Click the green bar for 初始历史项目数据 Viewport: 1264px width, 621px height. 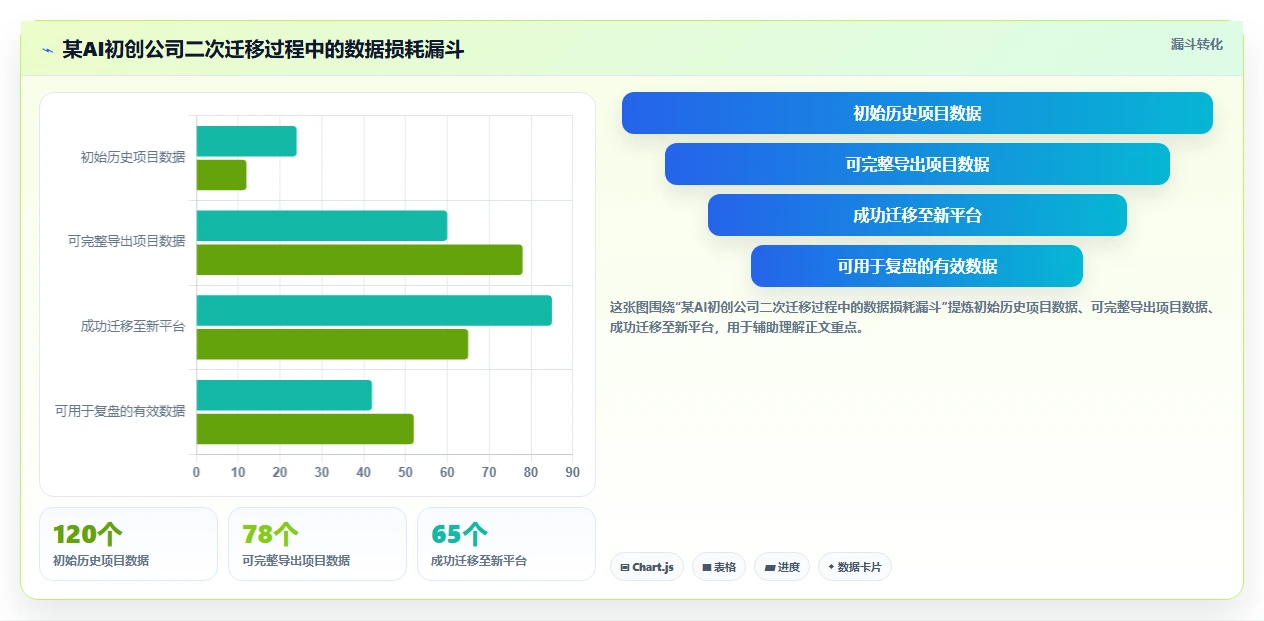[x=221, y=175]
